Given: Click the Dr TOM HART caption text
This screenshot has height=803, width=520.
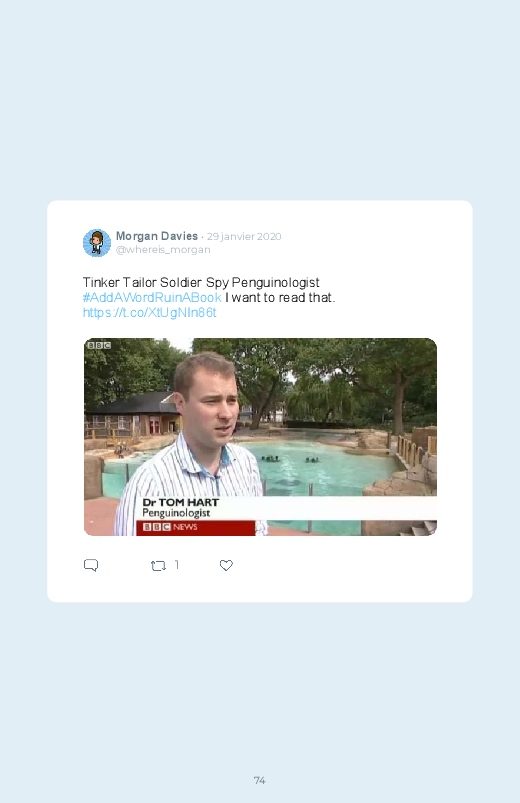Looking at the screenshot, I should tap(180, 502).
